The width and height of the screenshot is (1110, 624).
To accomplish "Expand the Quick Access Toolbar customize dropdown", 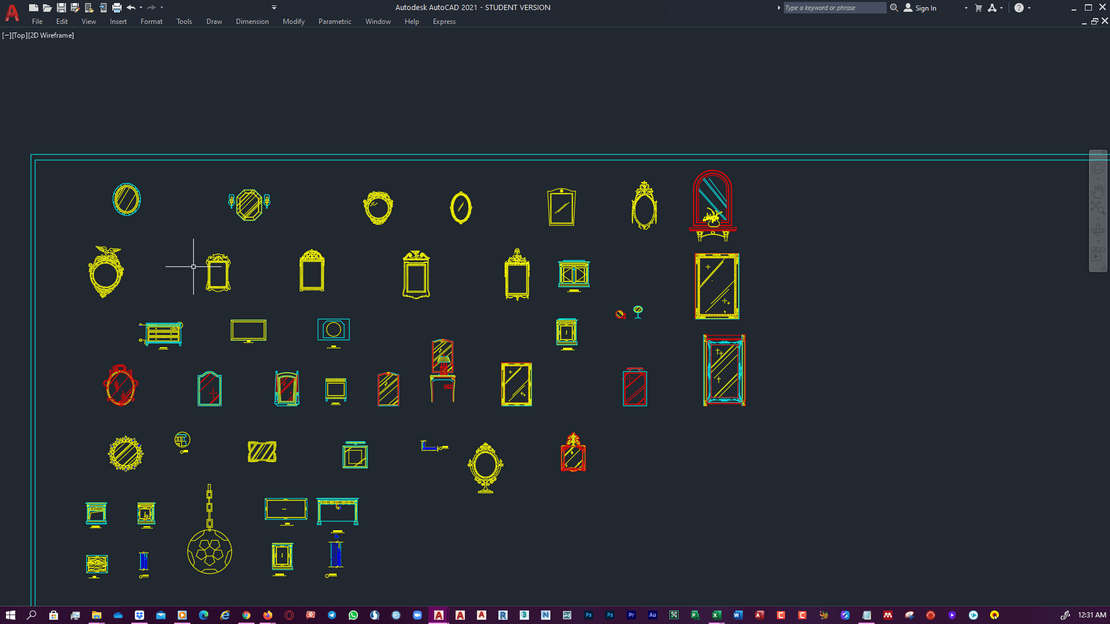I will [x=273, y=8].
